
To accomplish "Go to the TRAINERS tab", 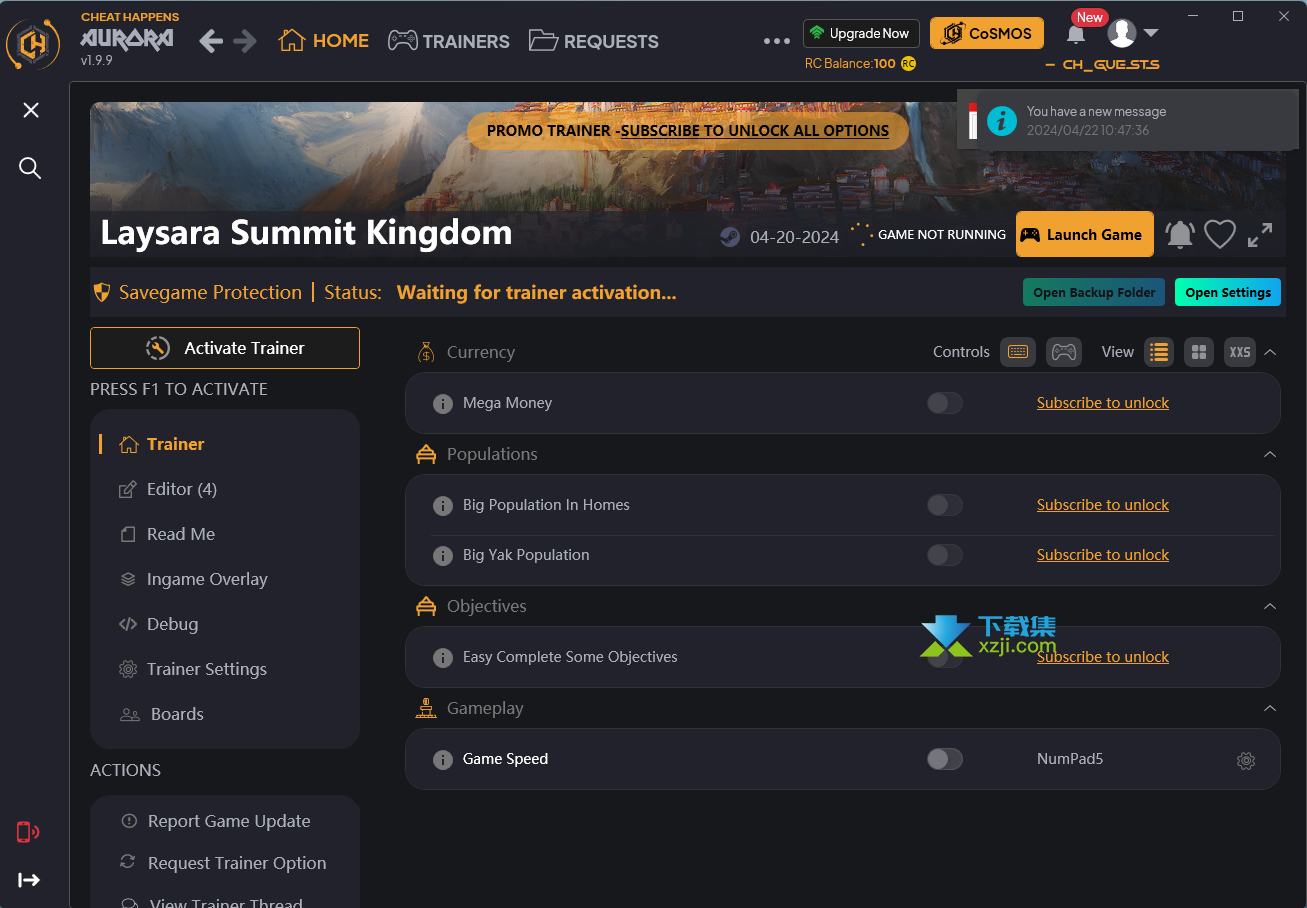I will click(x=449, y=41).
